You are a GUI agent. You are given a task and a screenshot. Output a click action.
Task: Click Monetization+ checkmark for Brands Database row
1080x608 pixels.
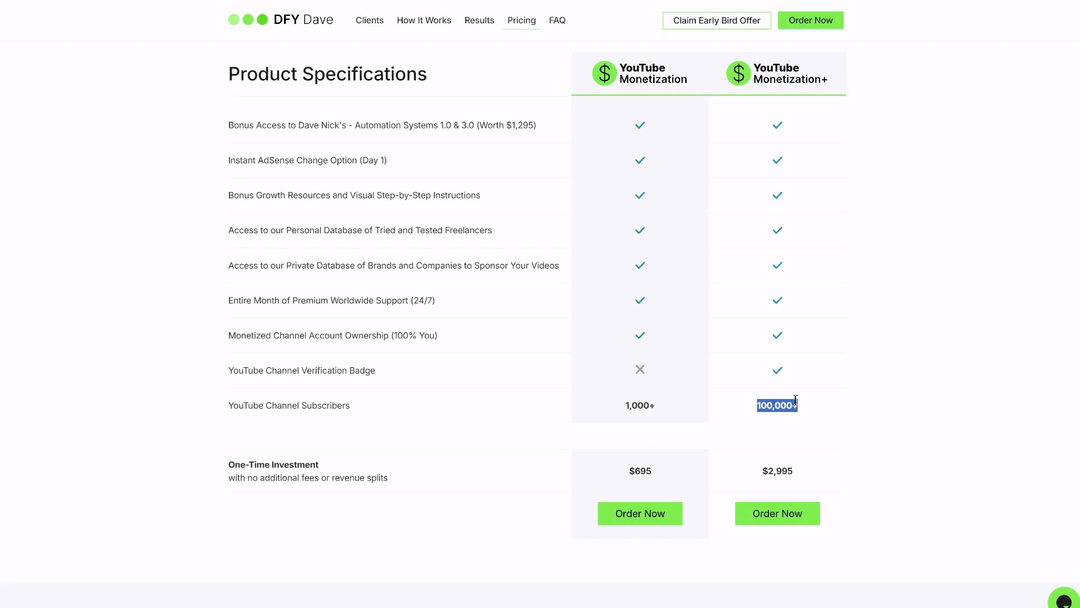[777, 265]
